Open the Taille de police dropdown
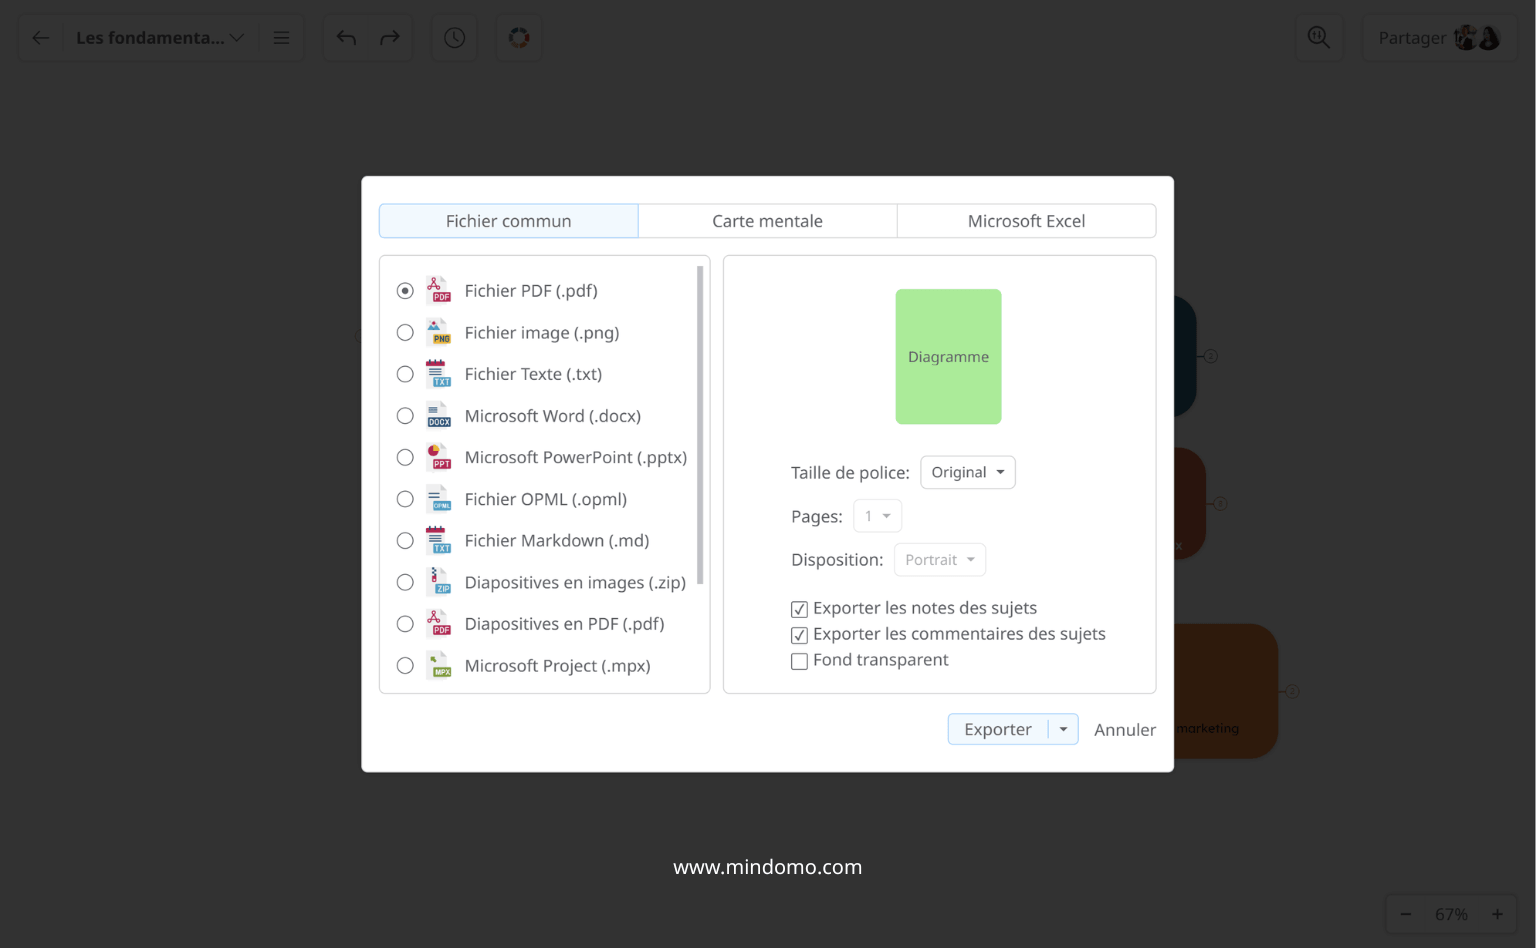 [x=967, y=473]
